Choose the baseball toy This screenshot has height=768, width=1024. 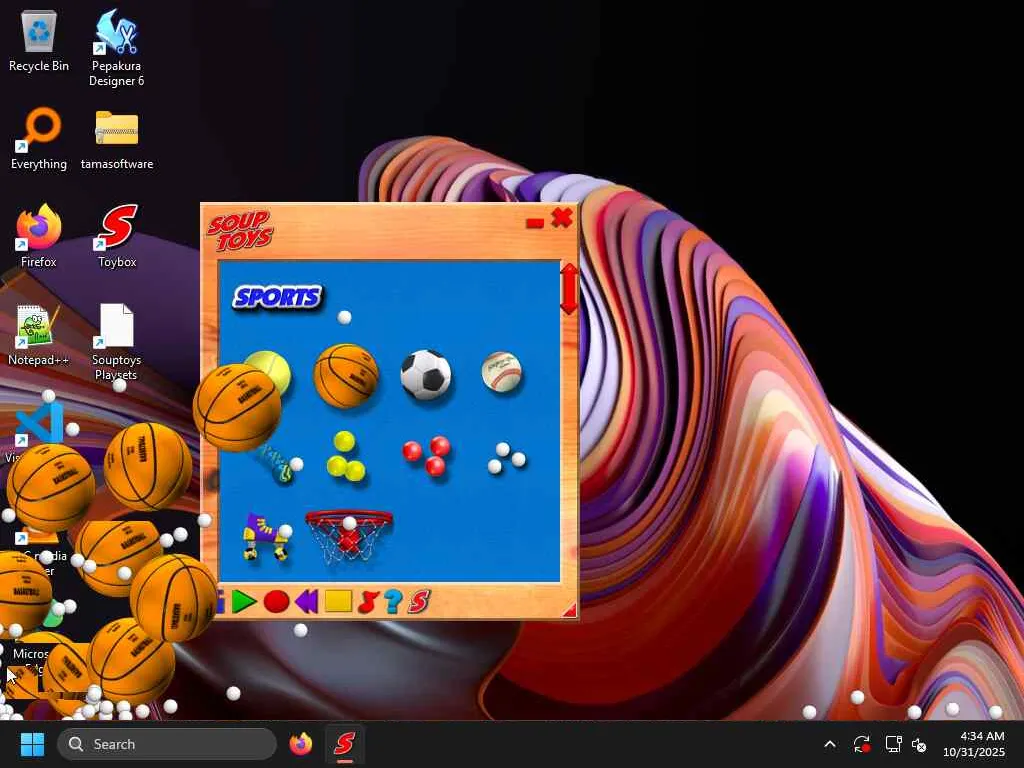point(502,372)
